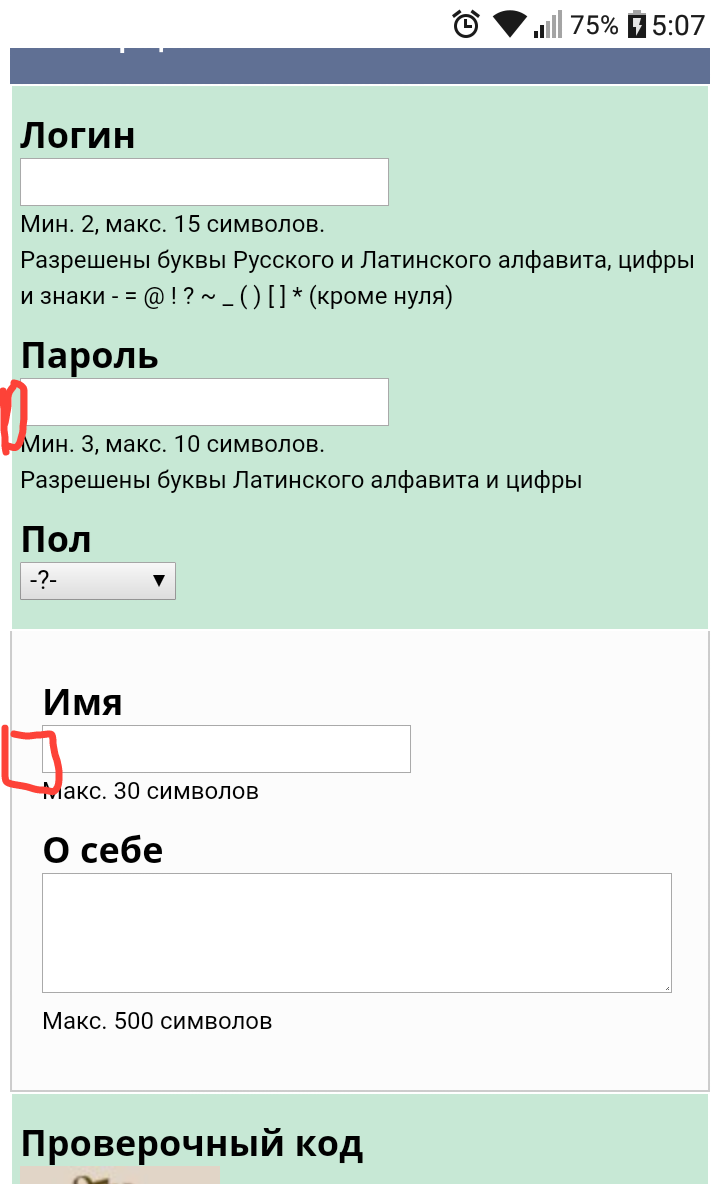720x1184 pixels.
Task: Click inside the О себе text area
Action: coord(356,932)
